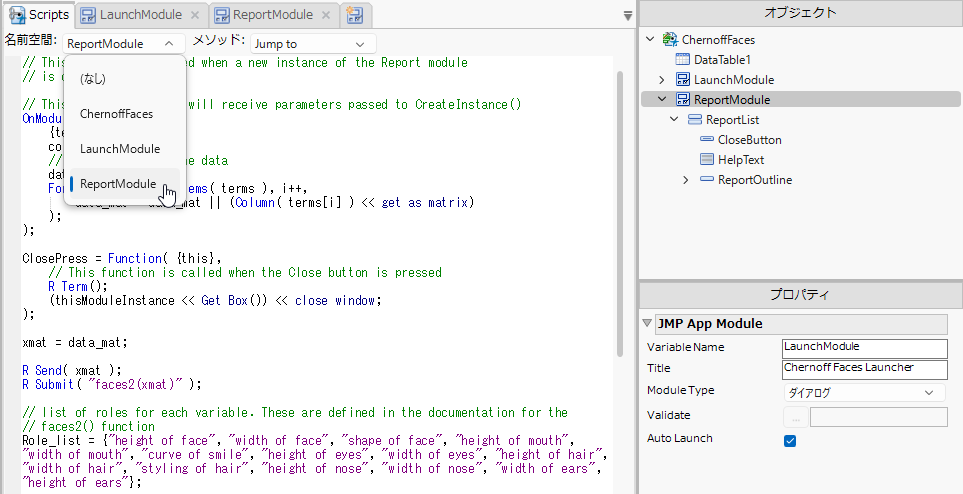Click the "ClosePress" text in script
963x494 pixels.
click(55, 258)
